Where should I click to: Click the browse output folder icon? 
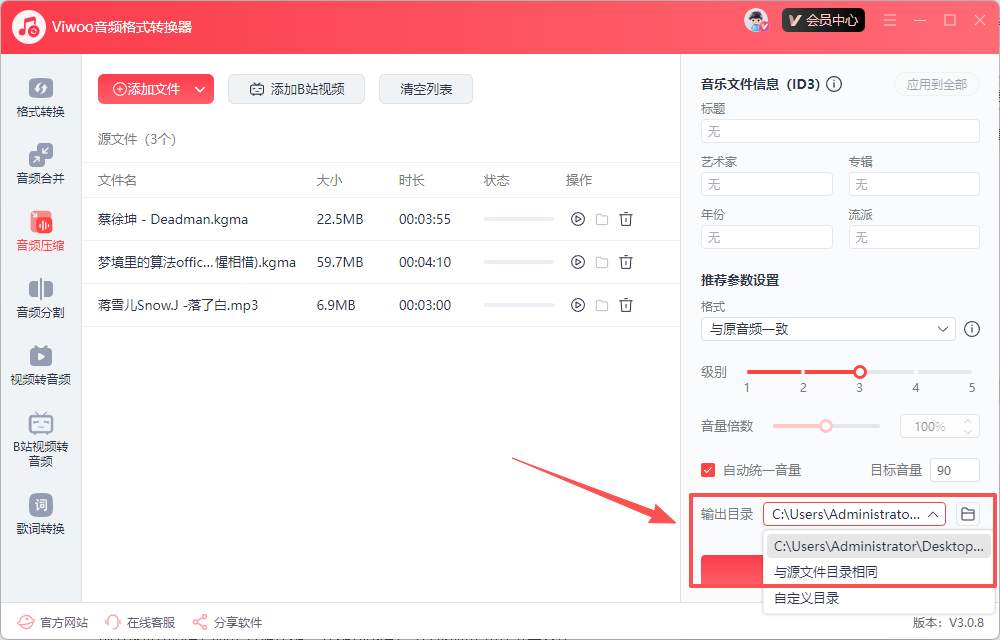pyautogui.click(x=967, y=514)
